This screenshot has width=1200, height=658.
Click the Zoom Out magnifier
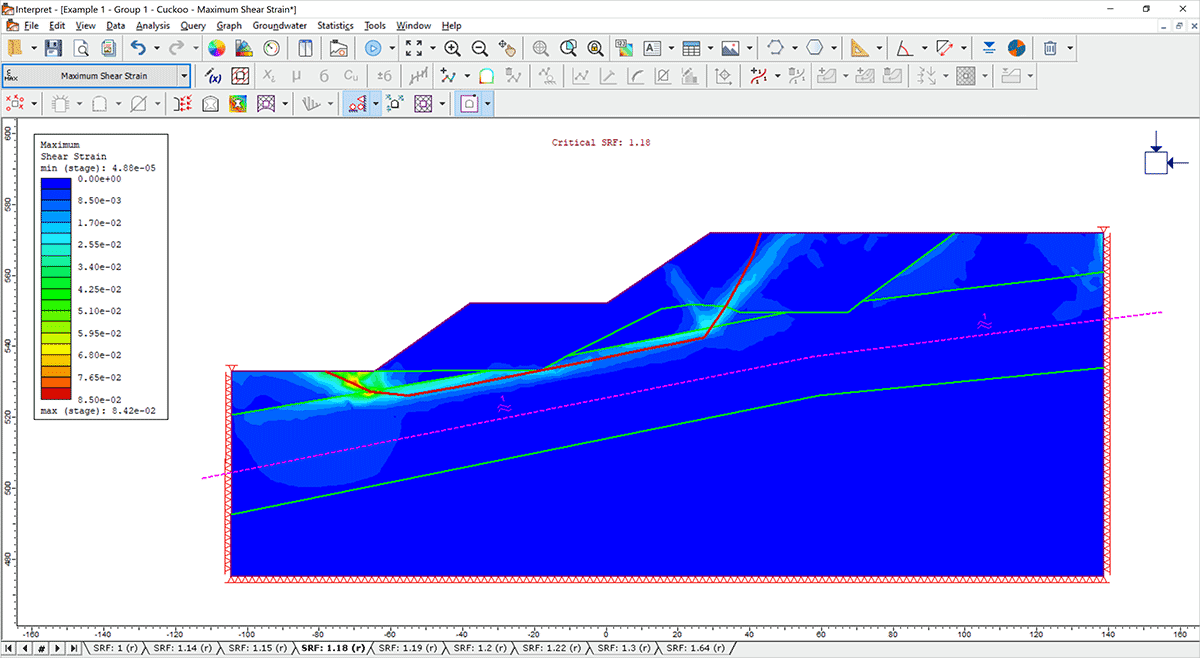(x=479, y=48)
